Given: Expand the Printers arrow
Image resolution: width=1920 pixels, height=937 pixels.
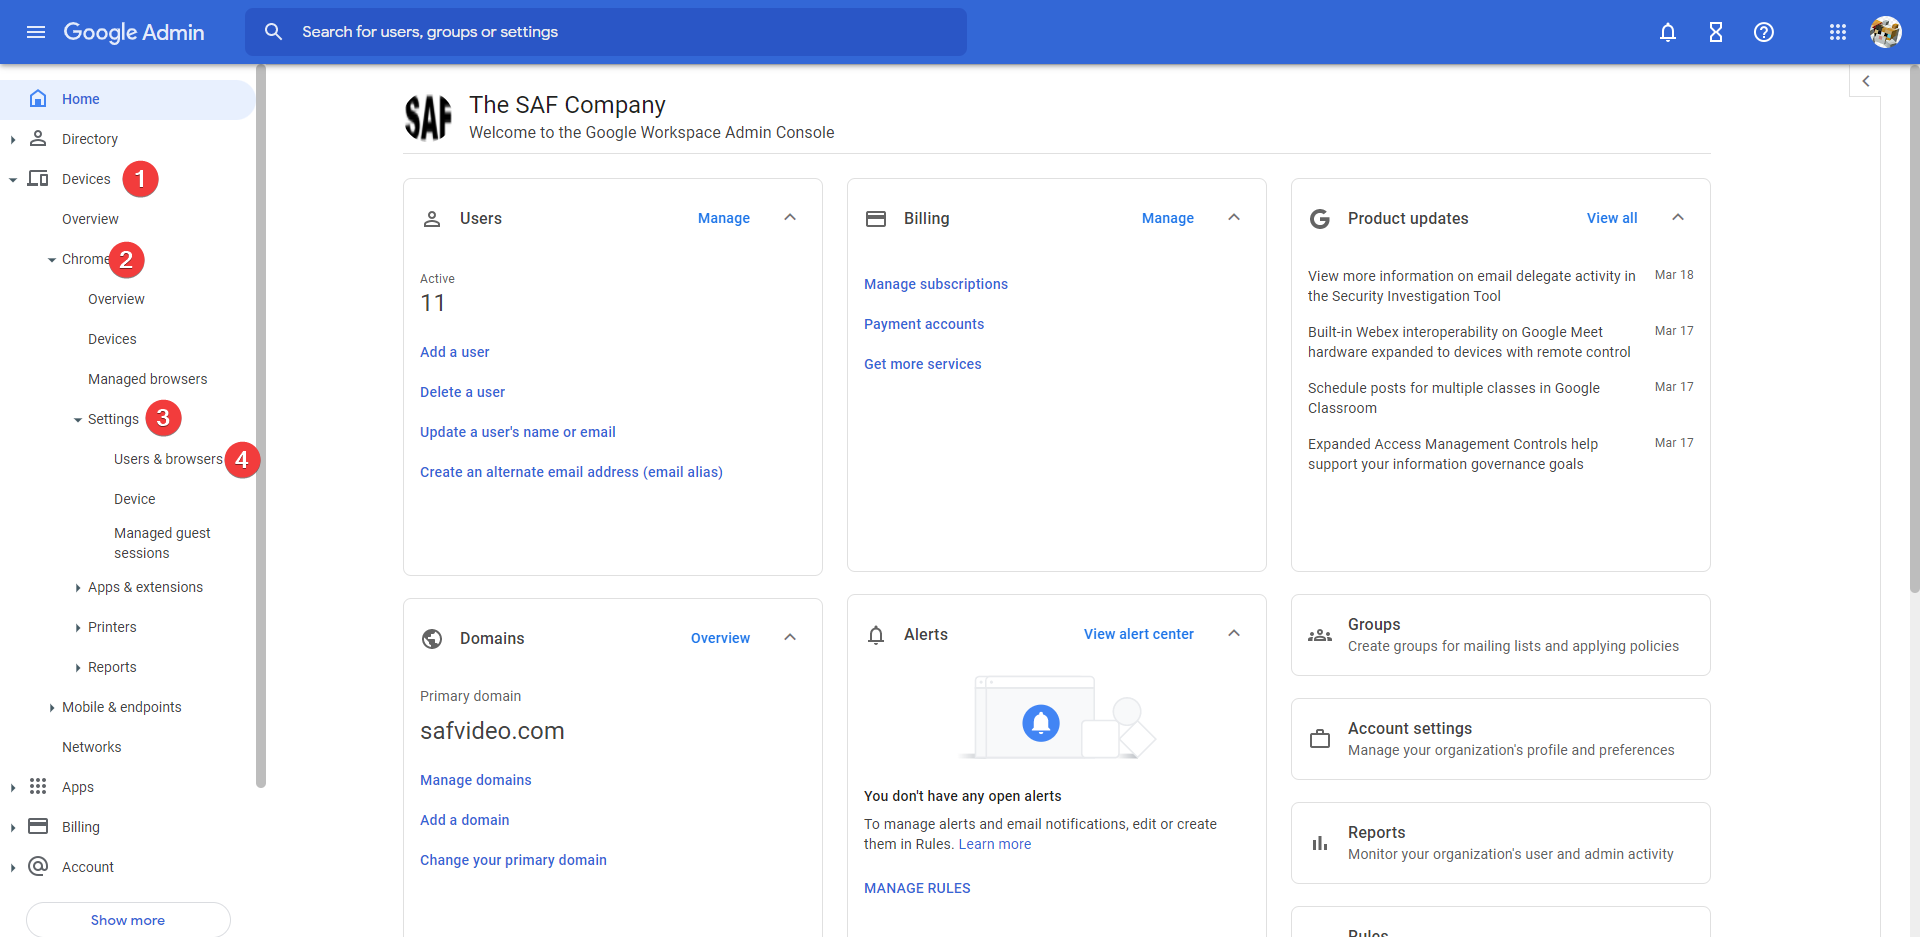Looking at the screenshot, I should [x=78, y=627].
